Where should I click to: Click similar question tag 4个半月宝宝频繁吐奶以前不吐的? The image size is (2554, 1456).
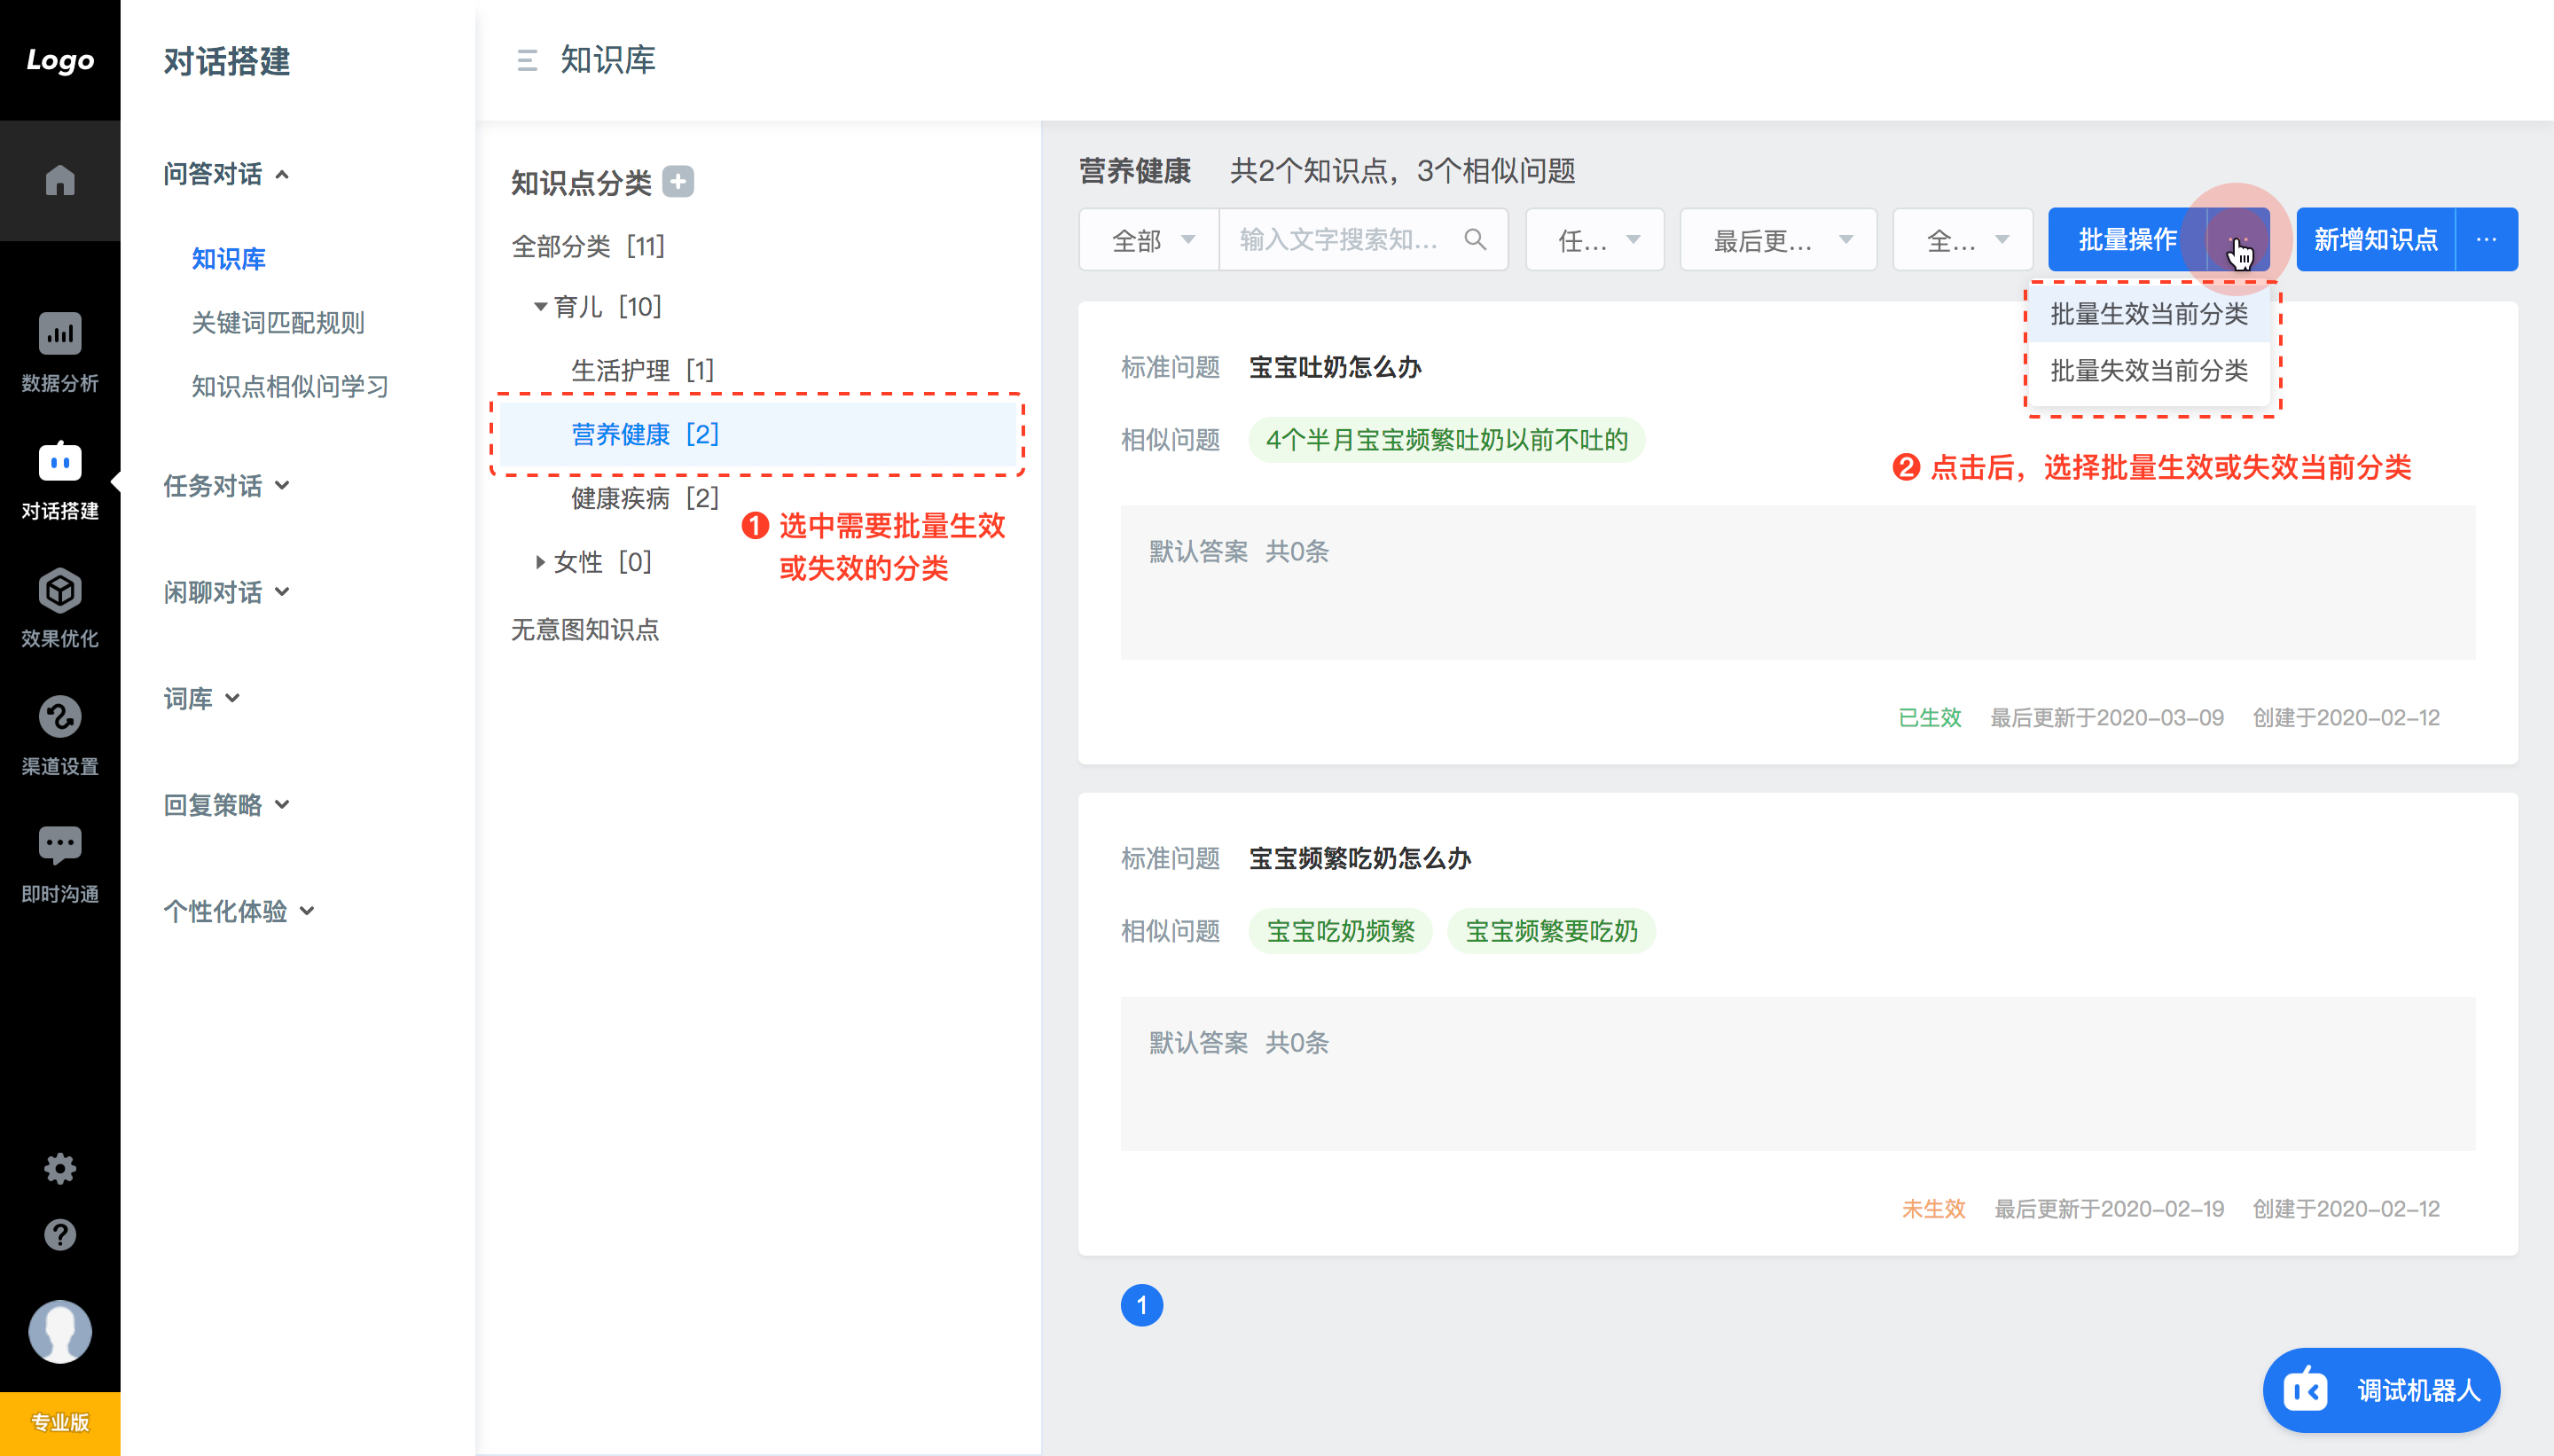point(1446,440)
